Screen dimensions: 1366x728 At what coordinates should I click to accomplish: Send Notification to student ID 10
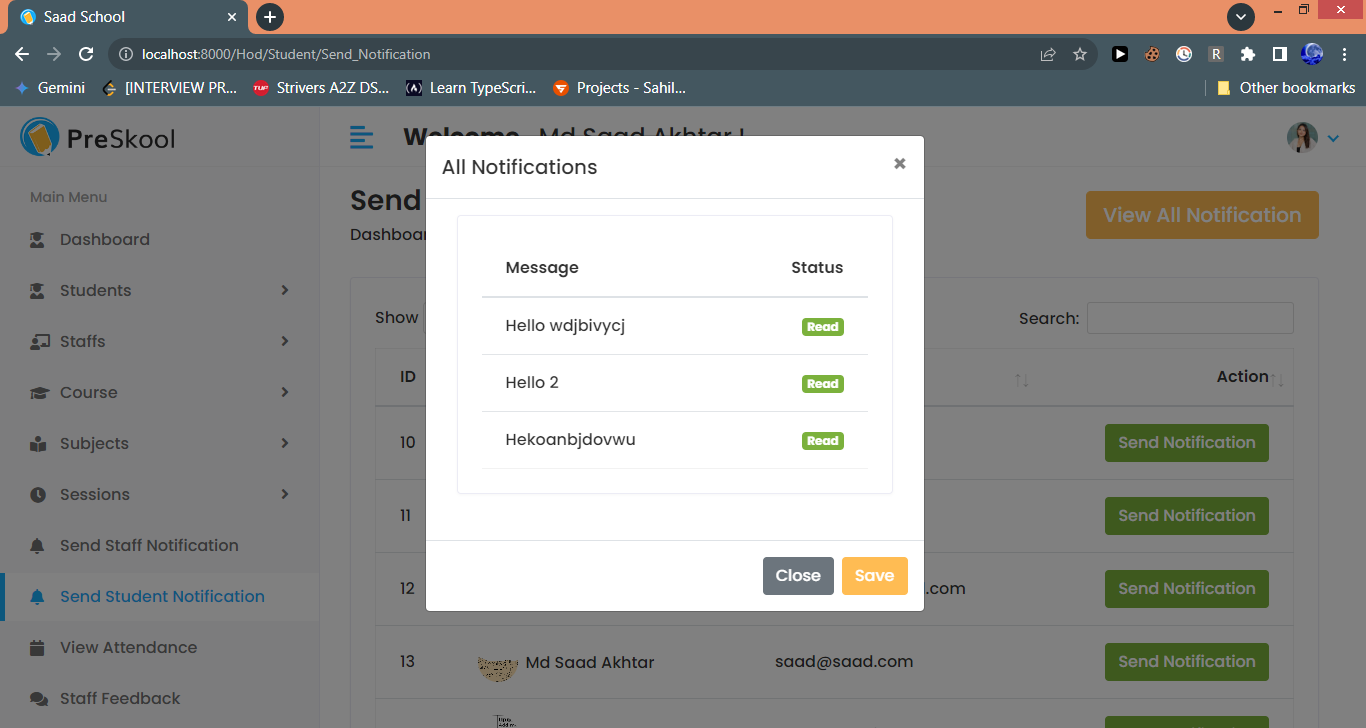pos(1187,443)
